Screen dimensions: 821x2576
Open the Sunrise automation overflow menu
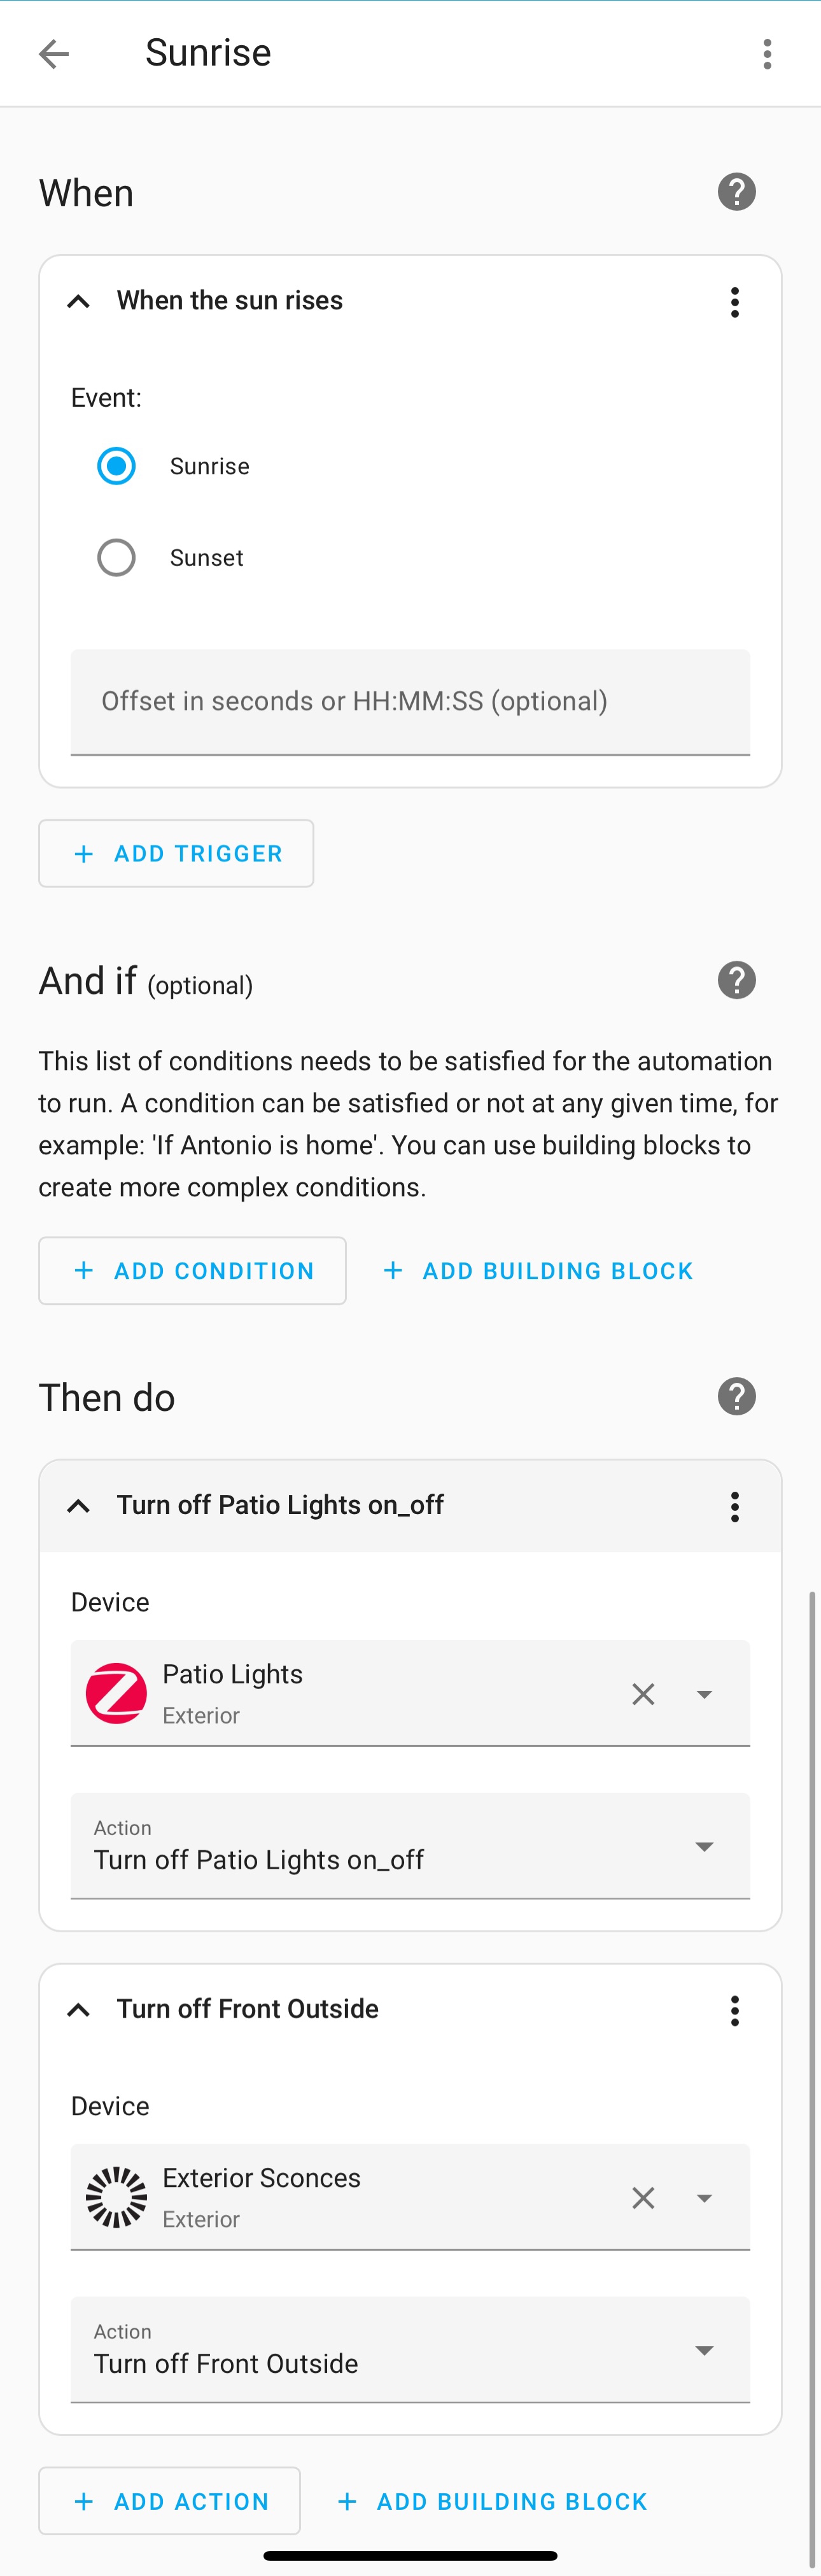[767, 54]
